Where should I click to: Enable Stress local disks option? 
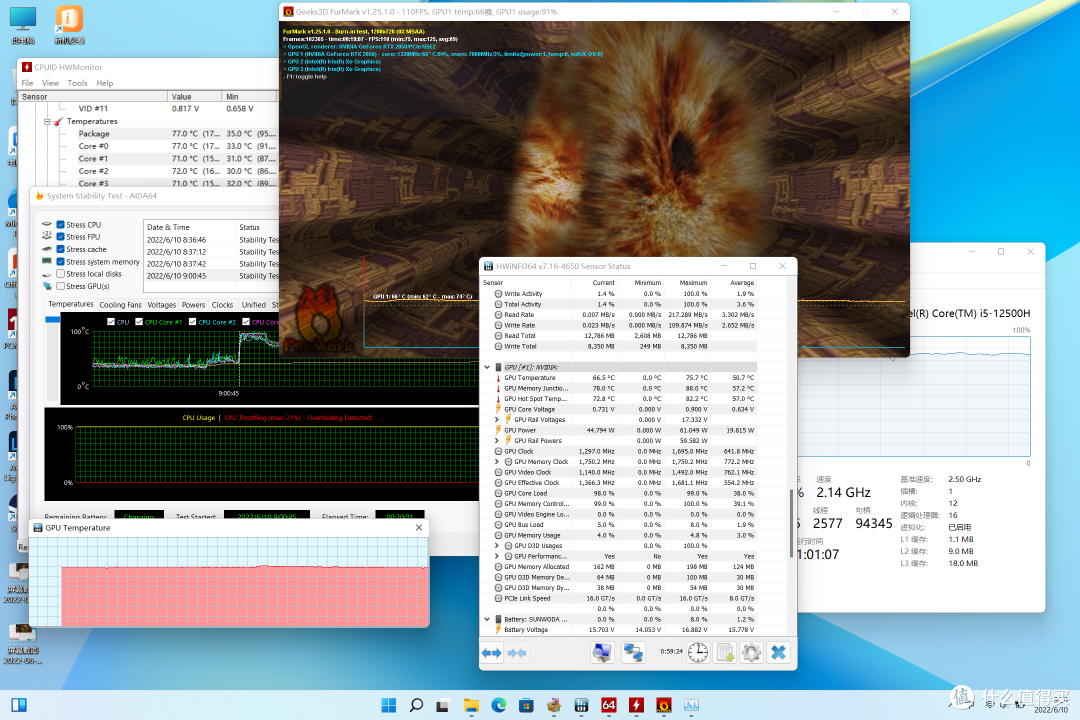pyautogui.click(x=61, y=274)
